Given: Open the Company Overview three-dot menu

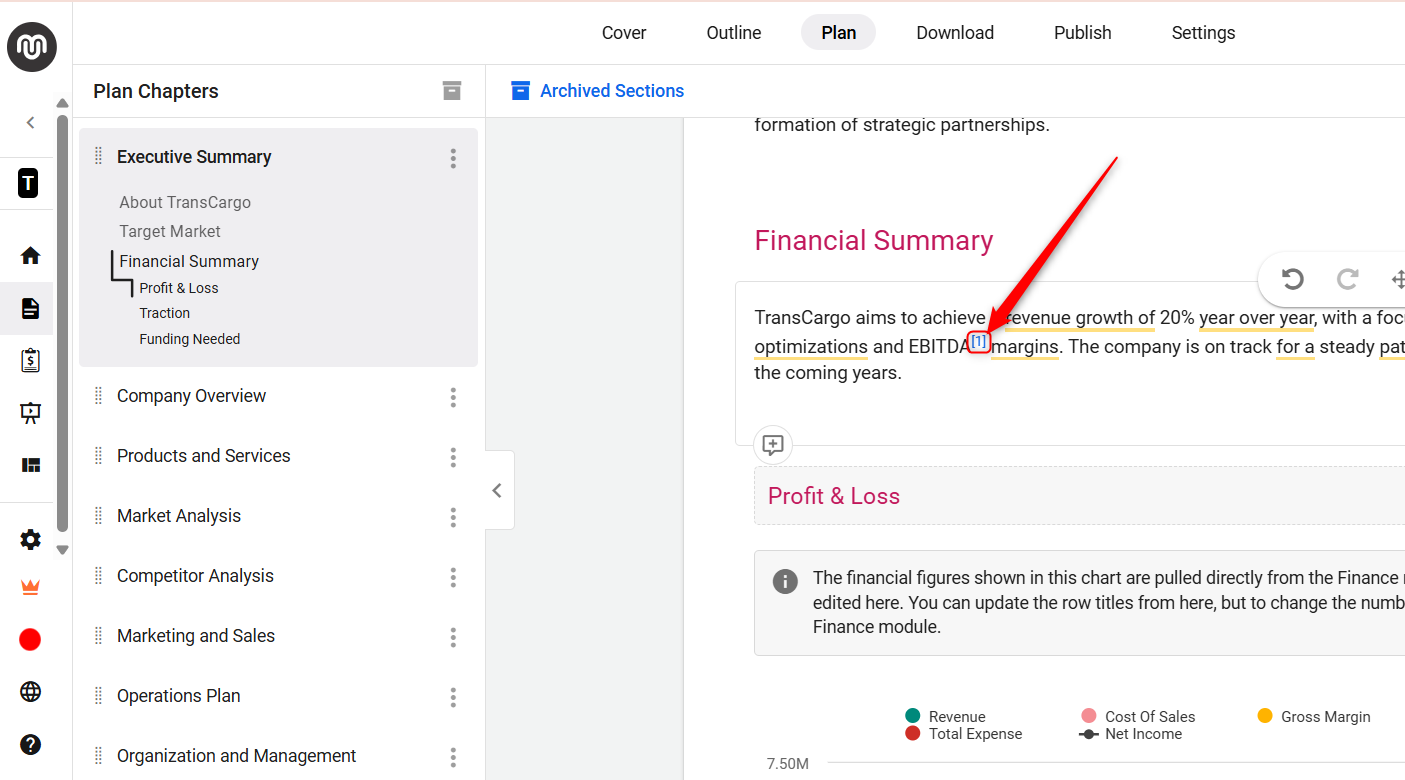Looking at the screenshot, I should point(453,397).
